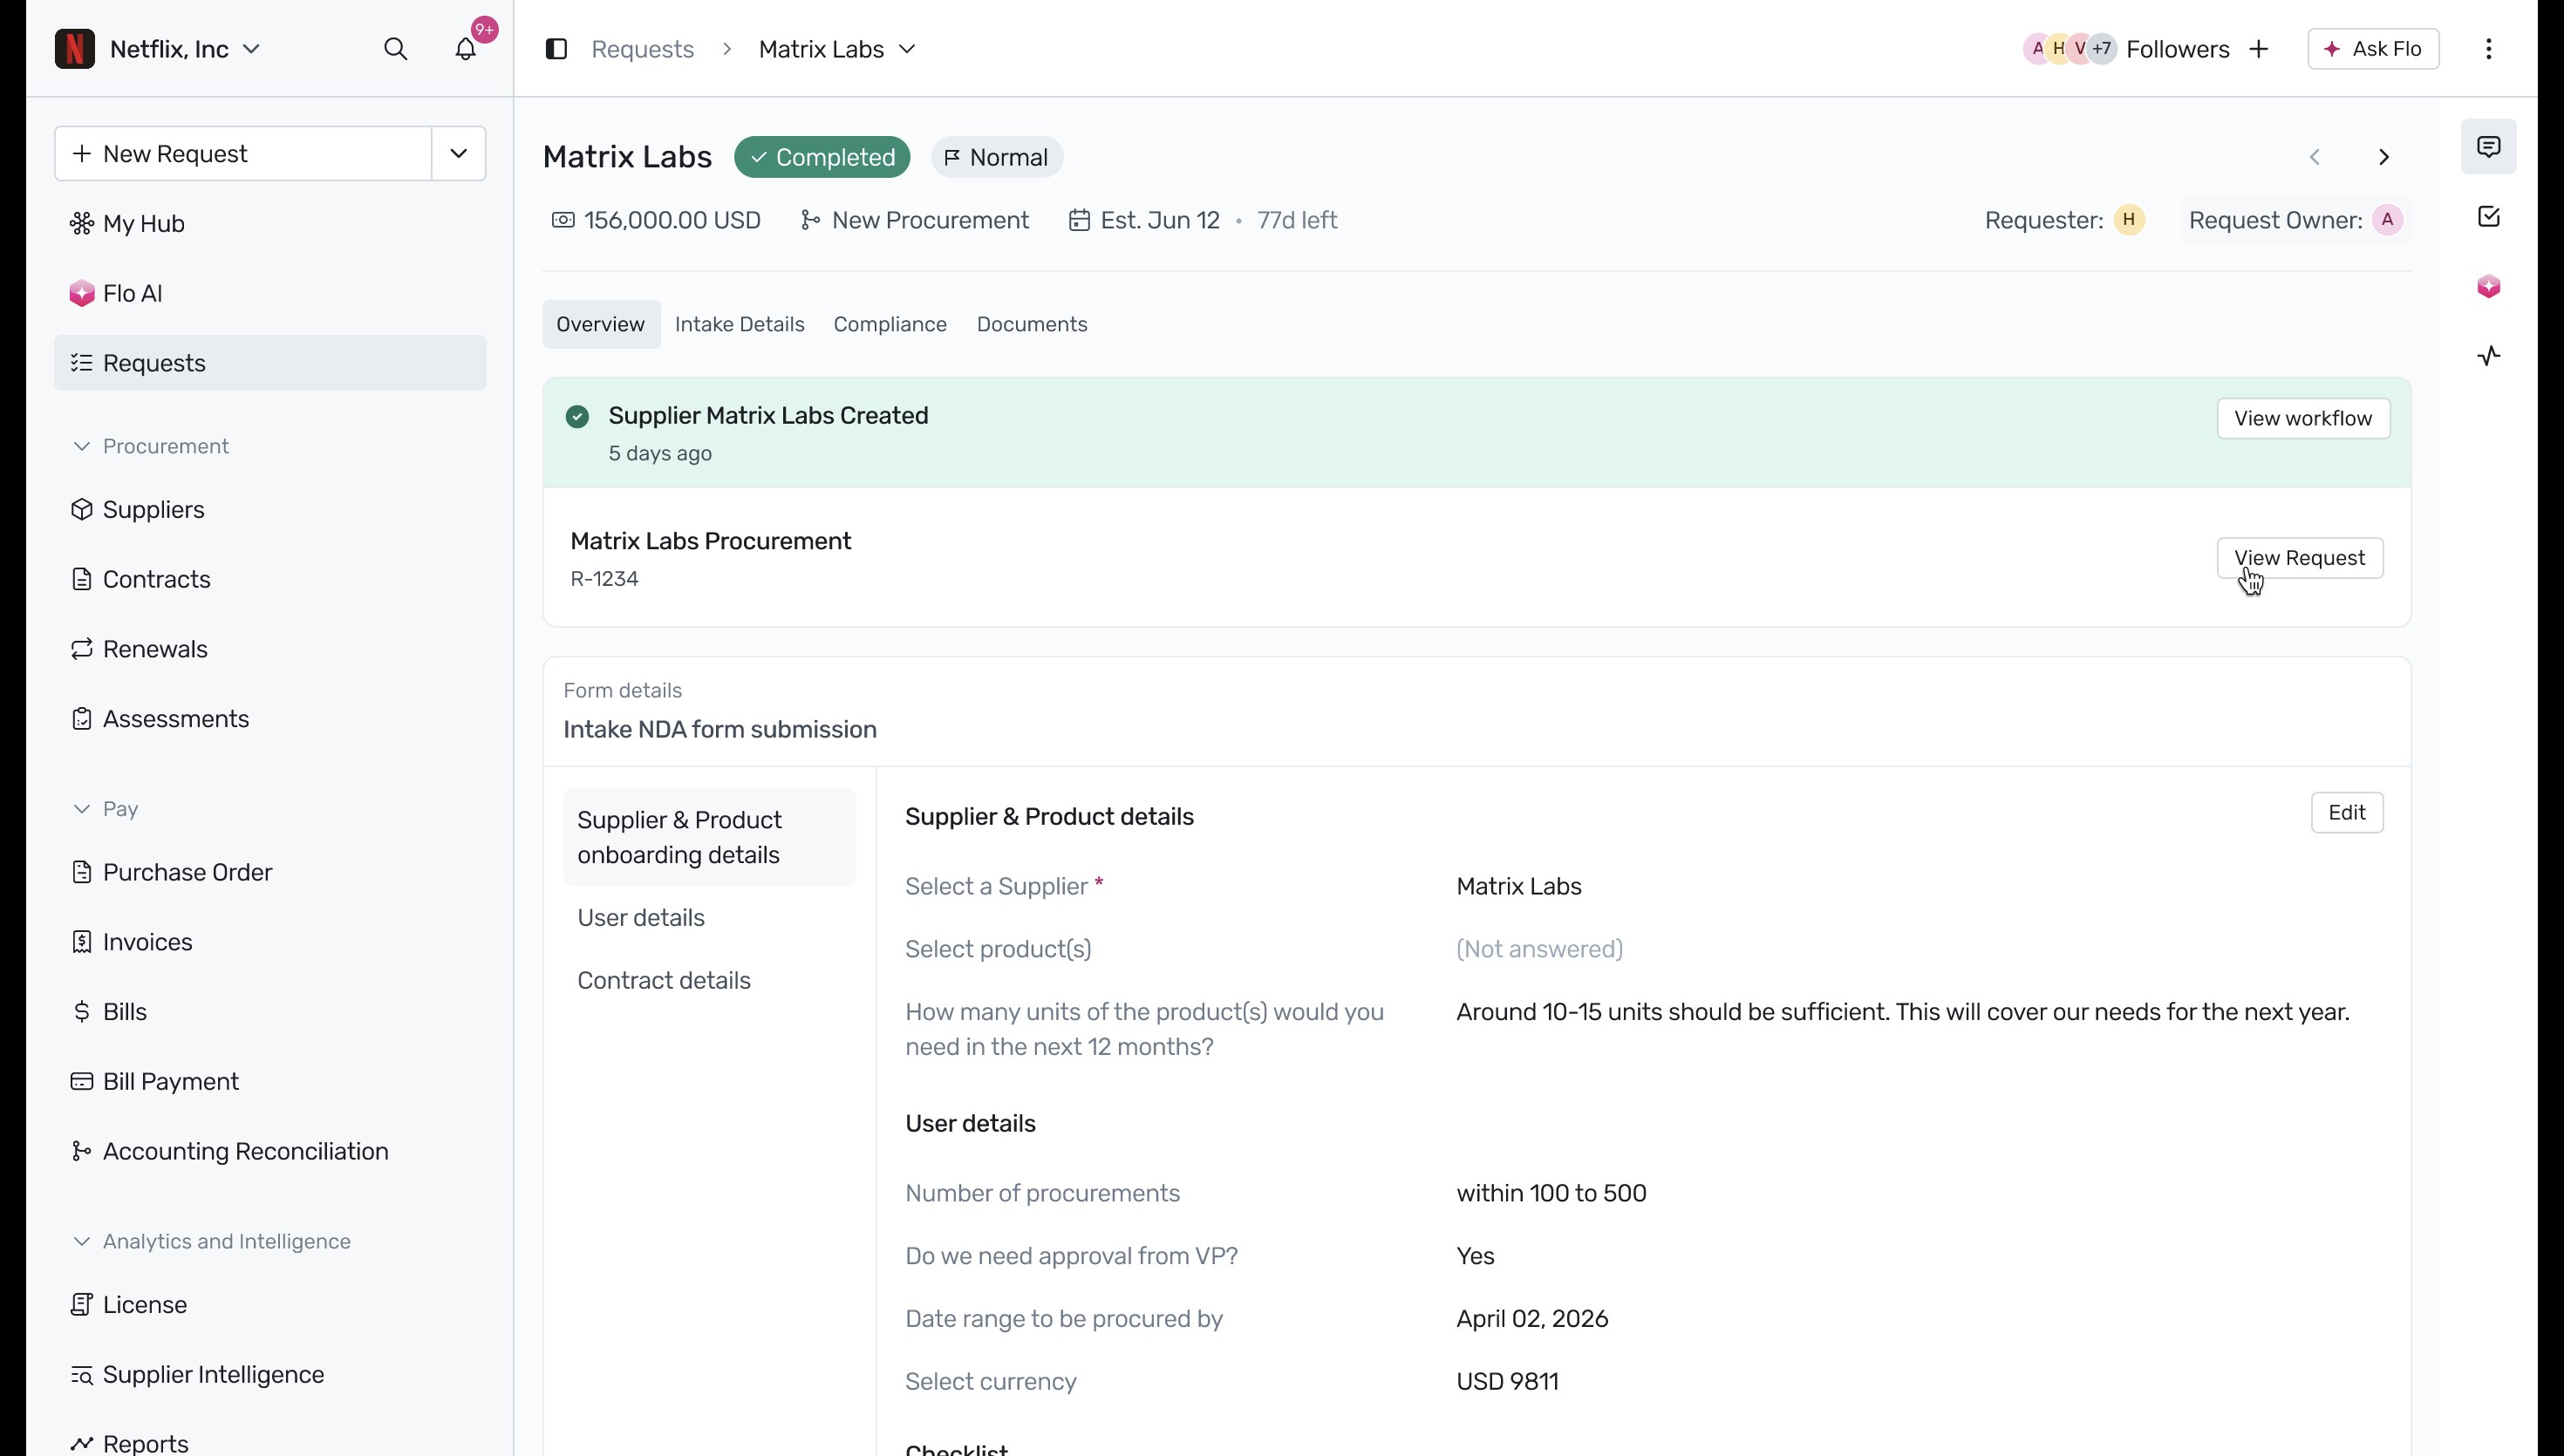This screenshot has width=2564, height=1456.
Task: Open Assessments in sidebar
Action: (x=270, y=719)
